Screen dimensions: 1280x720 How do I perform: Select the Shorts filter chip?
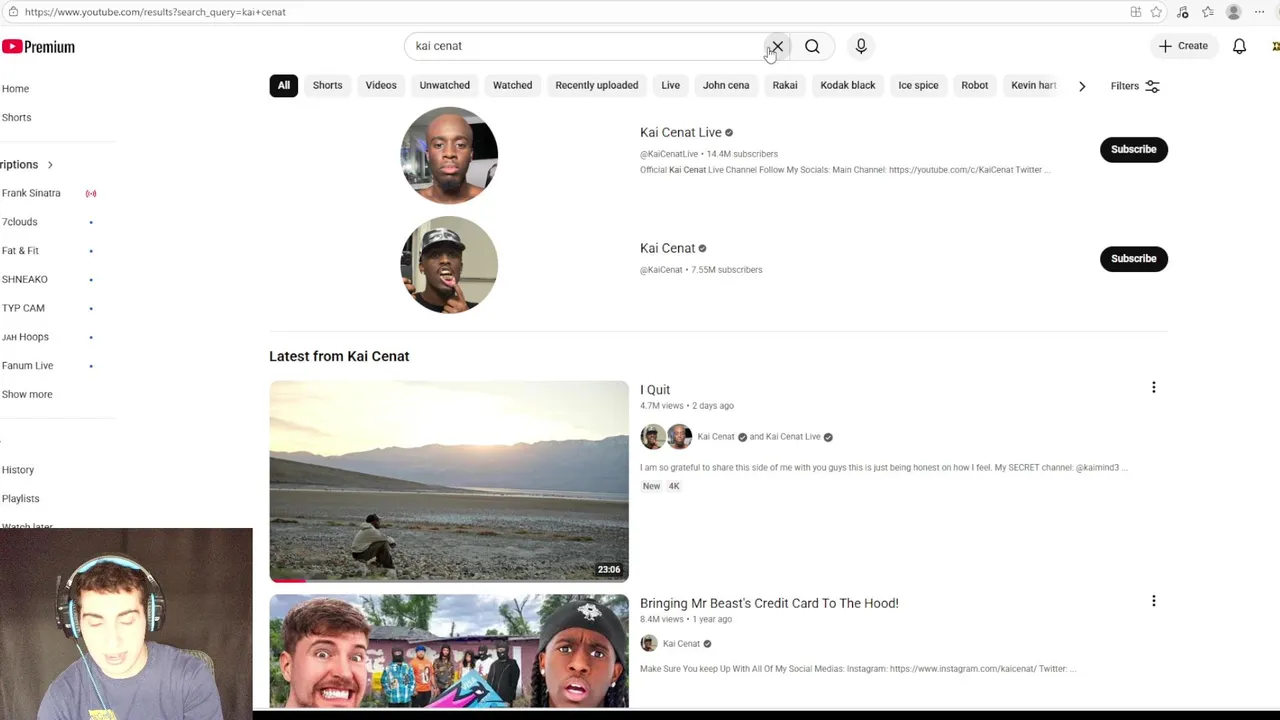click(327, 85)
